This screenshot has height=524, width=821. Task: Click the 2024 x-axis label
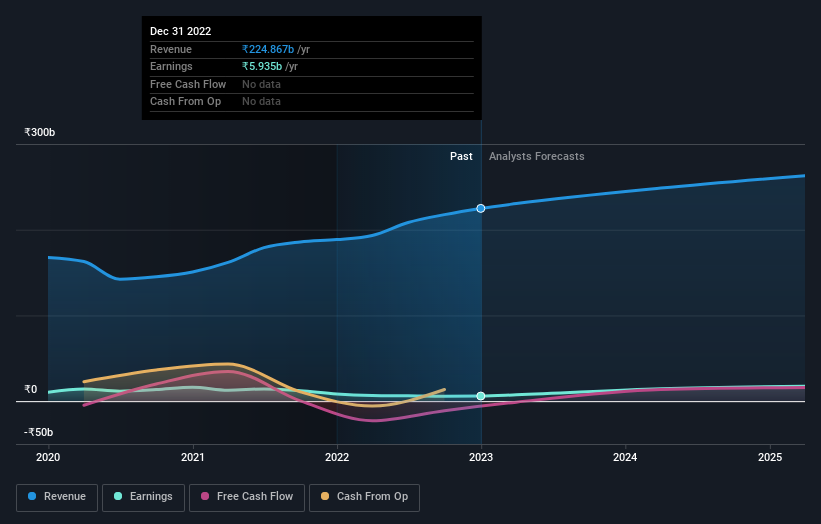tap(625, 457)
